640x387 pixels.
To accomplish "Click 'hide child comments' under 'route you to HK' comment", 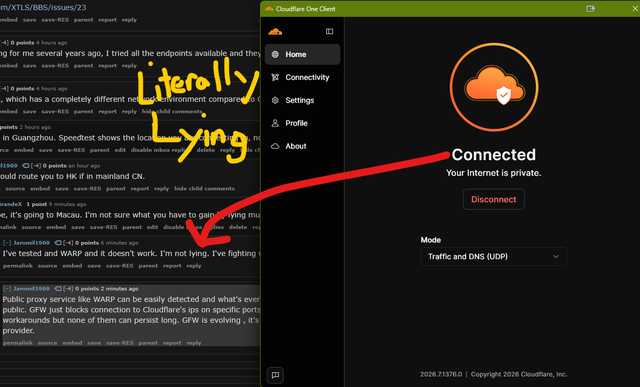I will (204, 189).
